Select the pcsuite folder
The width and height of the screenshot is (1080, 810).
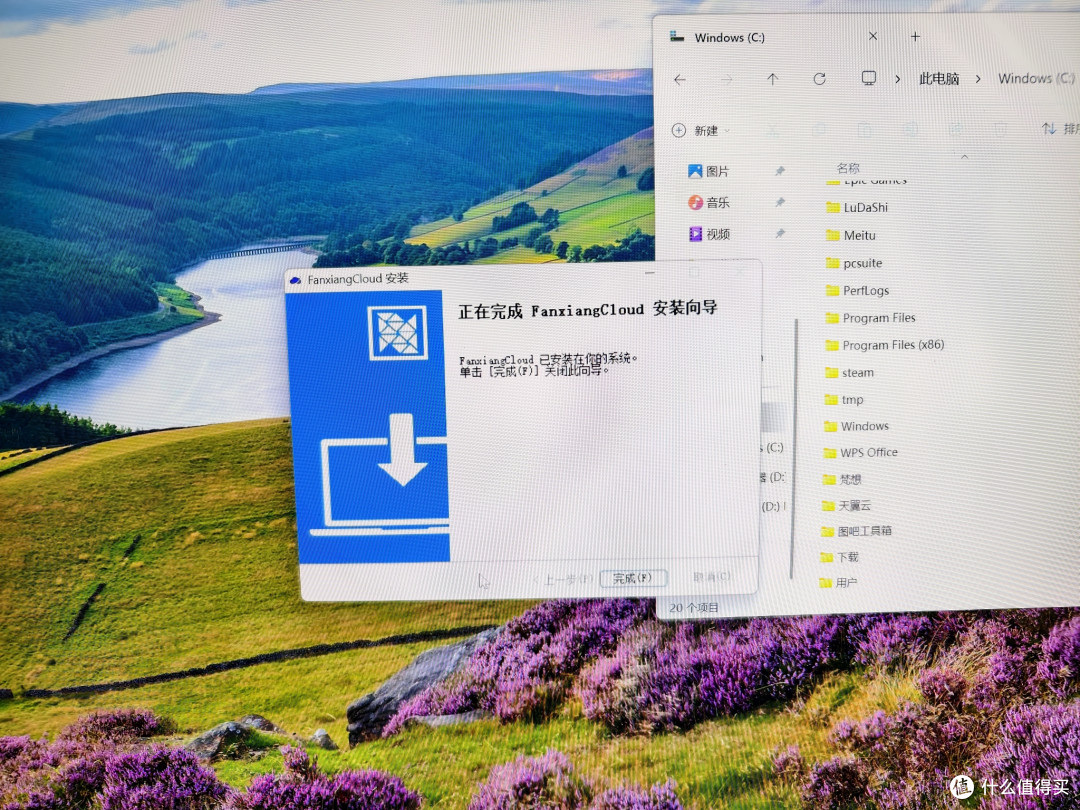853,263
